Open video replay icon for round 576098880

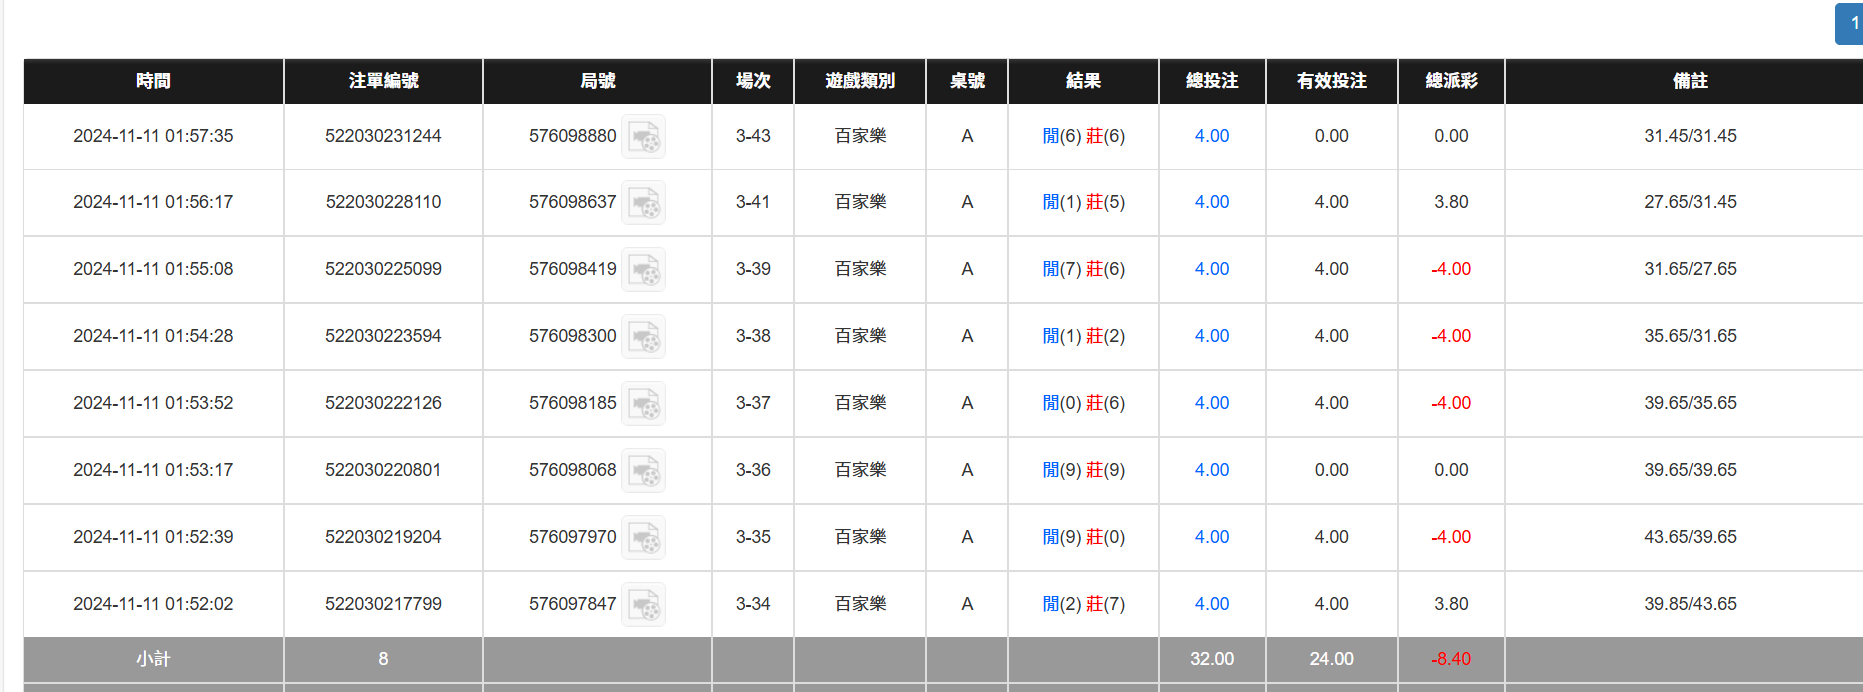[x=643, y=137]
